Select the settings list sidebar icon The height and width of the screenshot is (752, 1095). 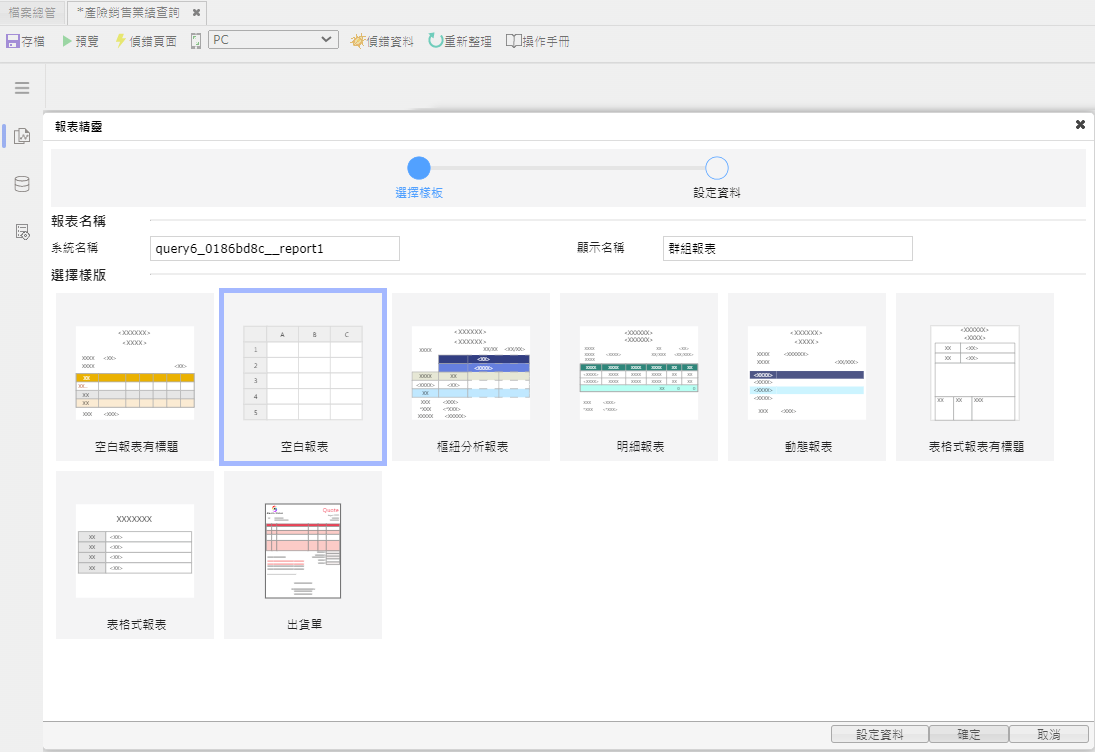22,232
